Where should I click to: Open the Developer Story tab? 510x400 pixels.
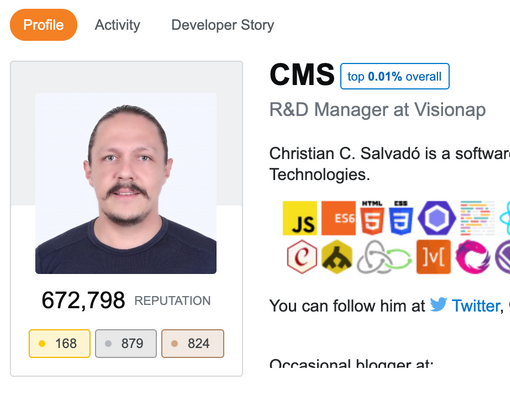tap(223, 25)
